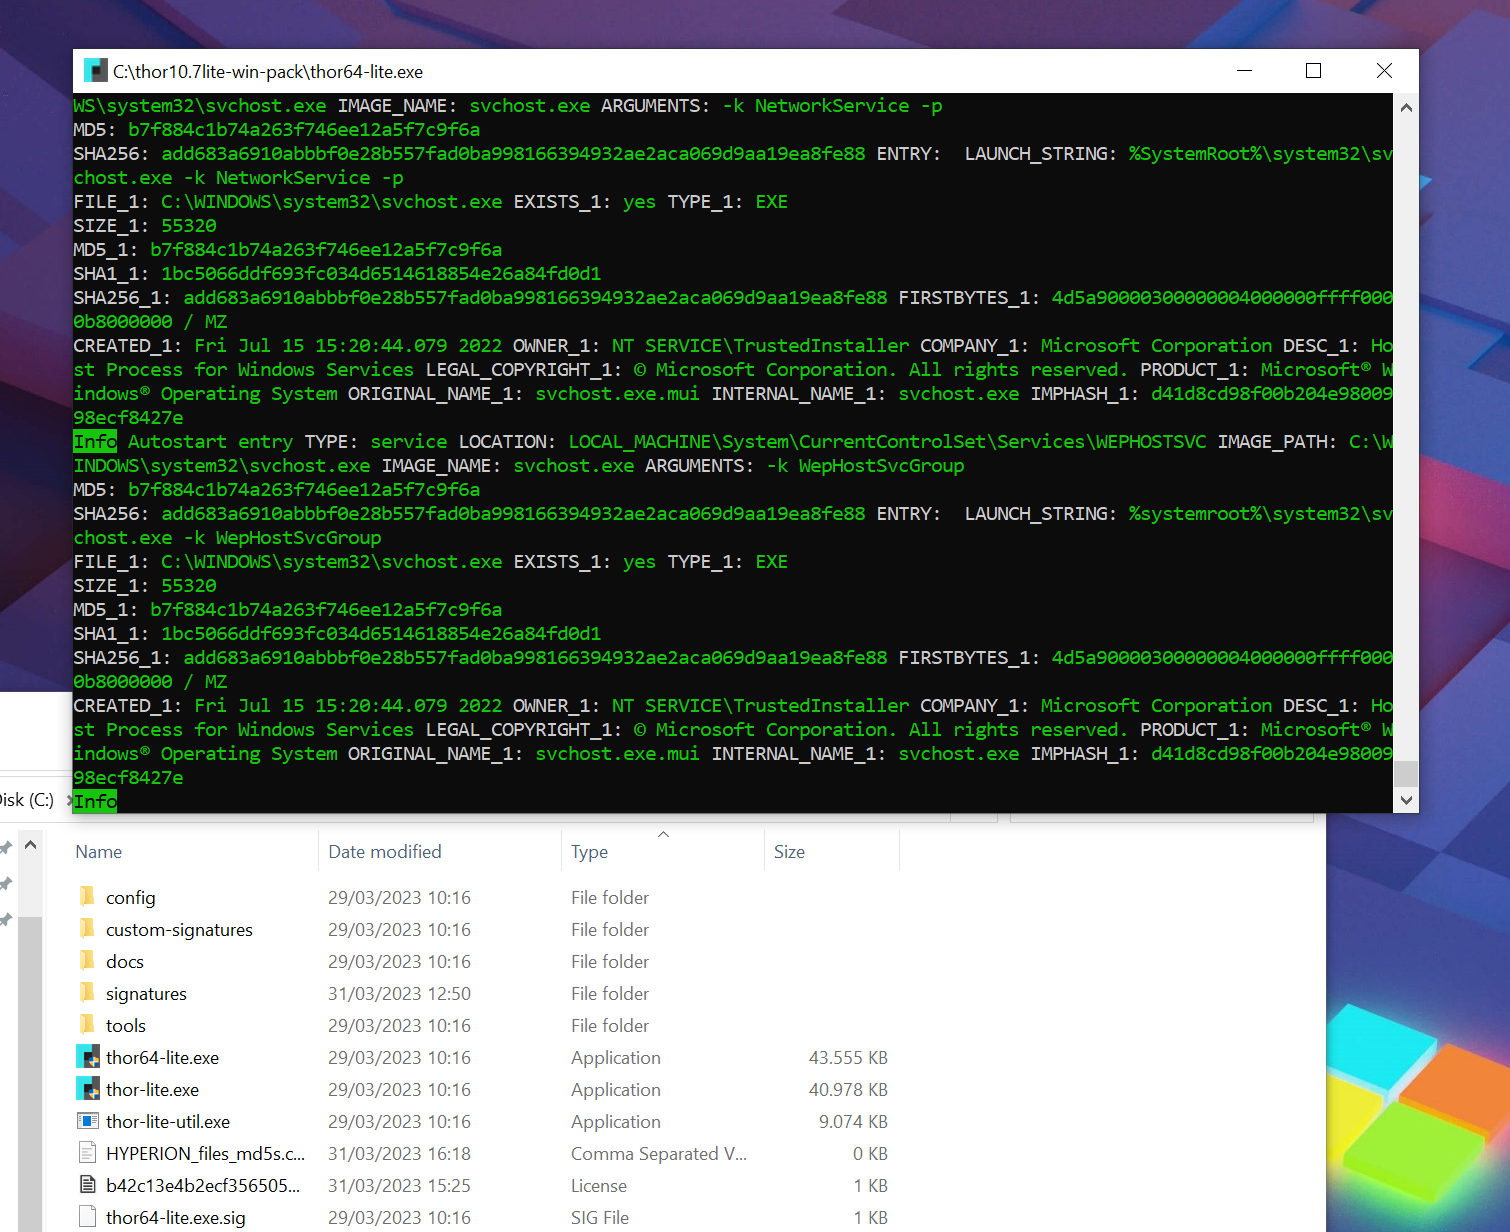Sort by Date modified column
The image size is (1510, 1232).
point(385,852)
